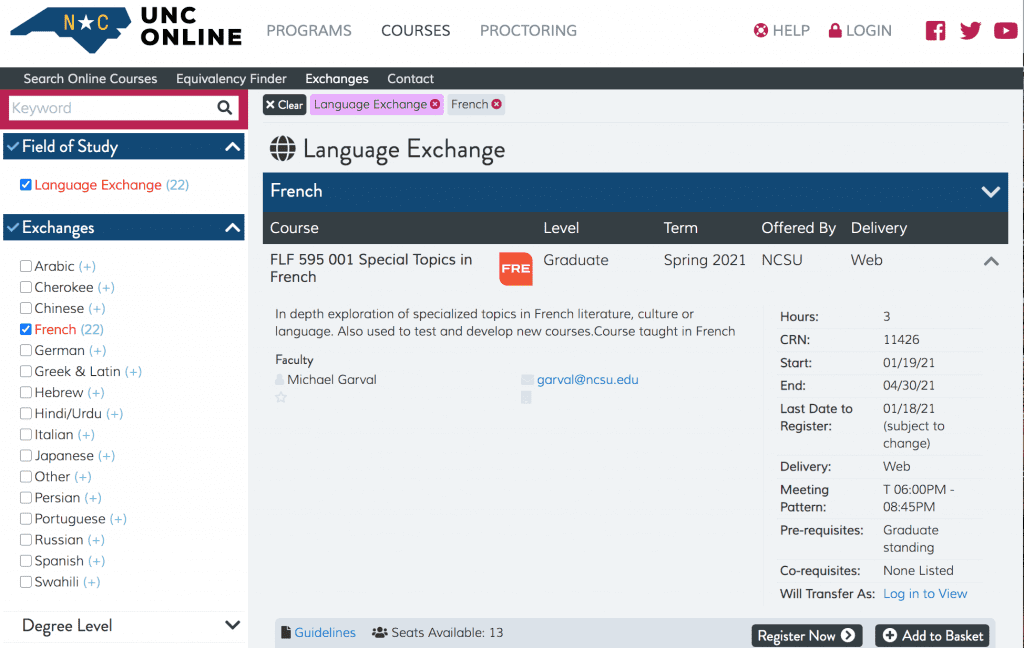Click the keyword search magnifier icon

pyautogui.click(x=225, y=108)
